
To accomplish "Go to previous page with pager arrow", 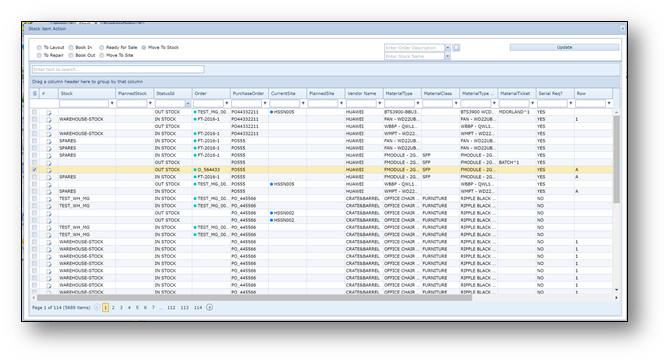I will (97, 307).
